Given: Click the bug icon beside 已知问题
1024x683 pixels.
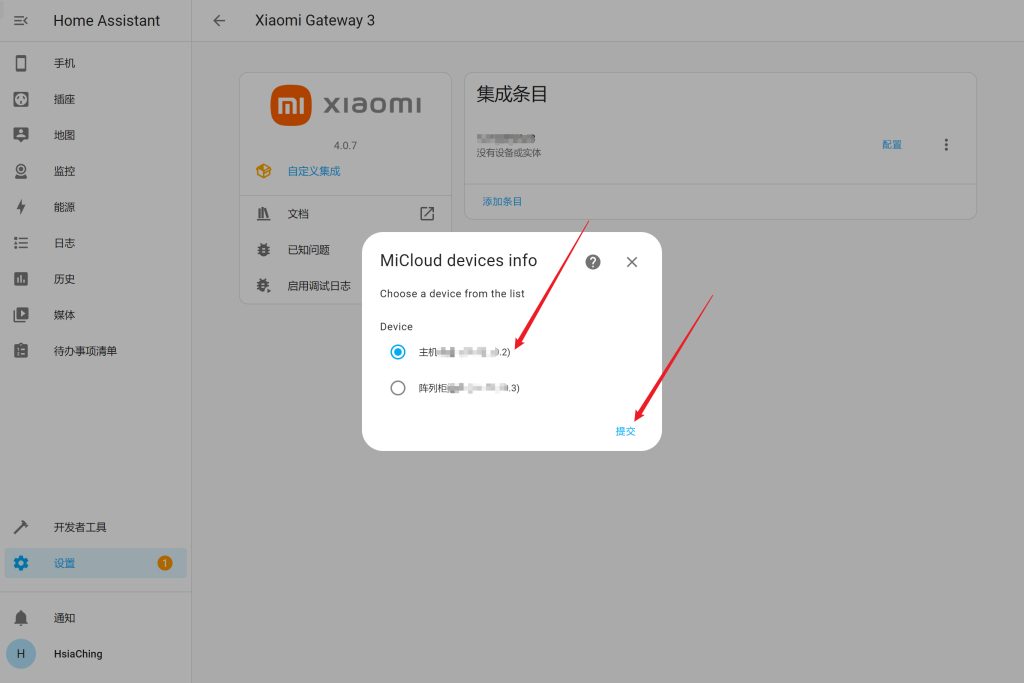Looking at the screenshot, I should coord(264,249).
